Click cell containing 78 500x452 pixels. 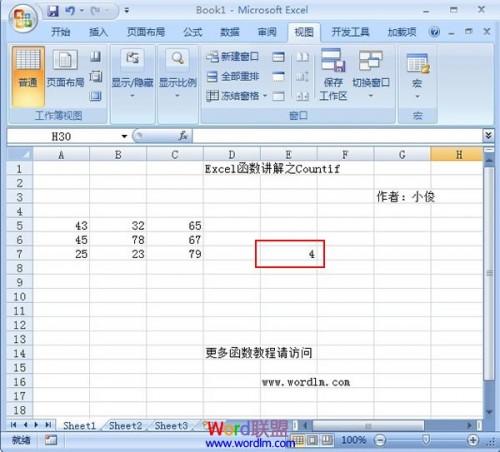(118, 240)
